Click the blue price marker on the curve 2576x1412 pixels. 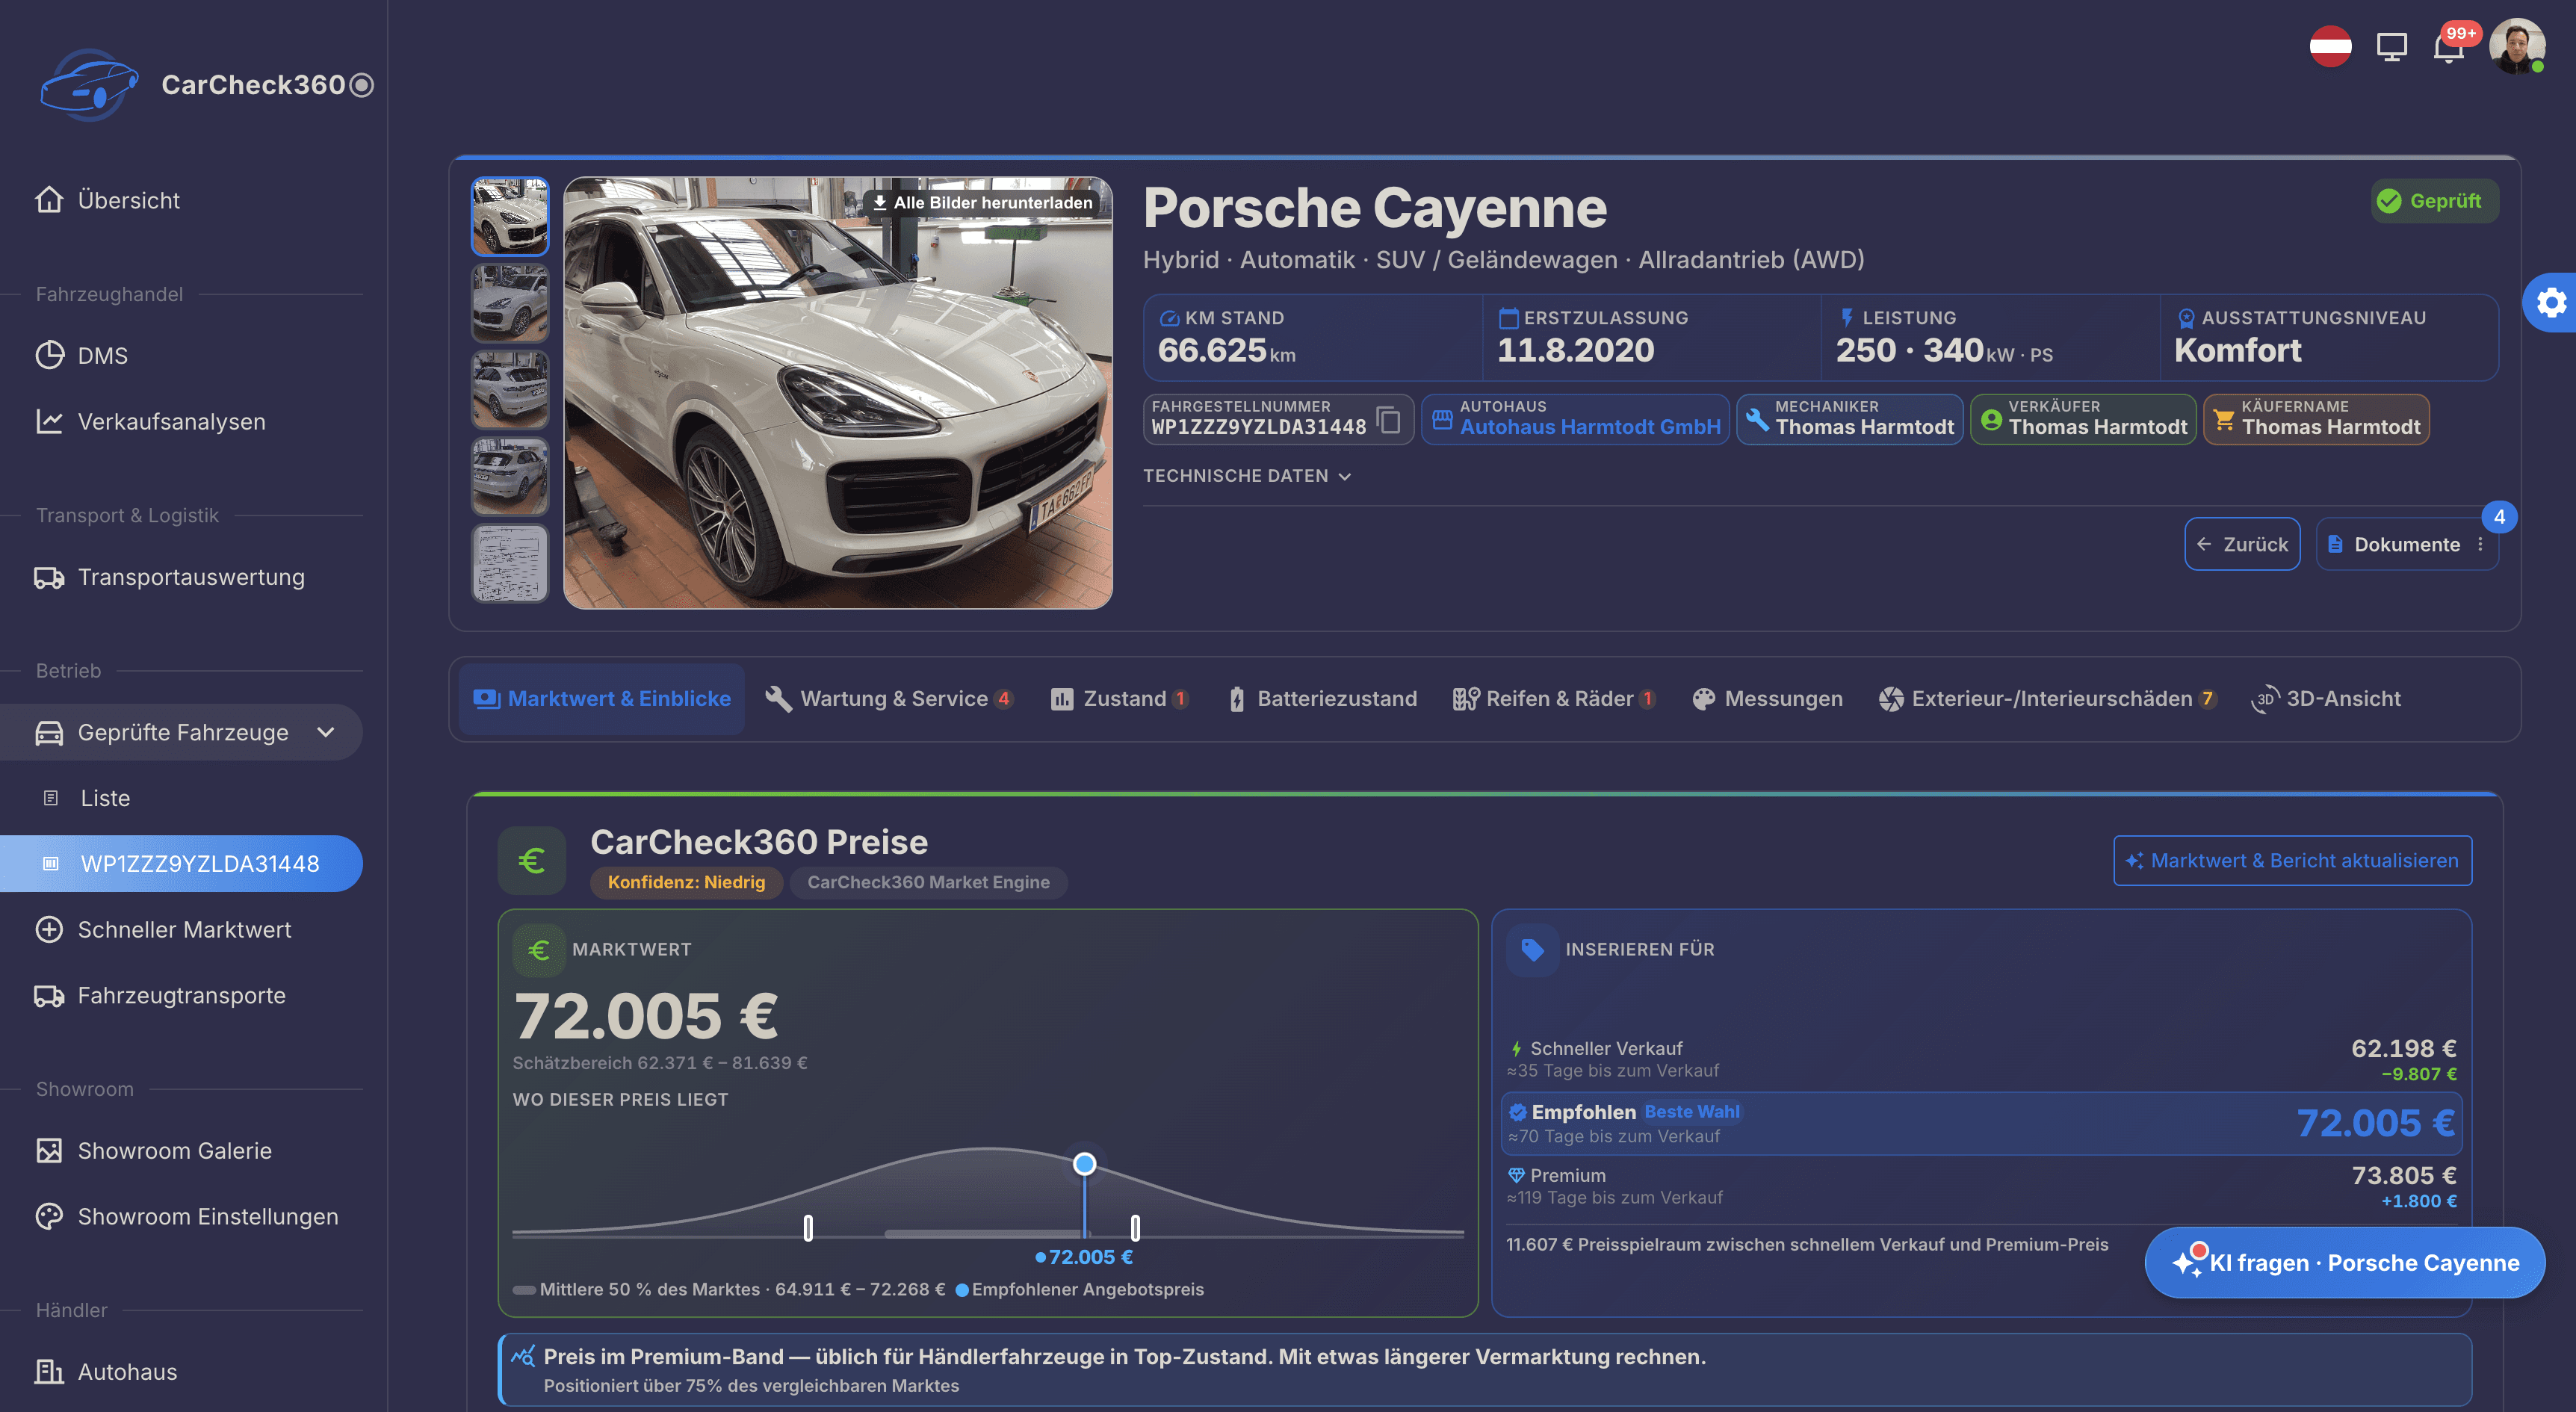[1084, 1164]
